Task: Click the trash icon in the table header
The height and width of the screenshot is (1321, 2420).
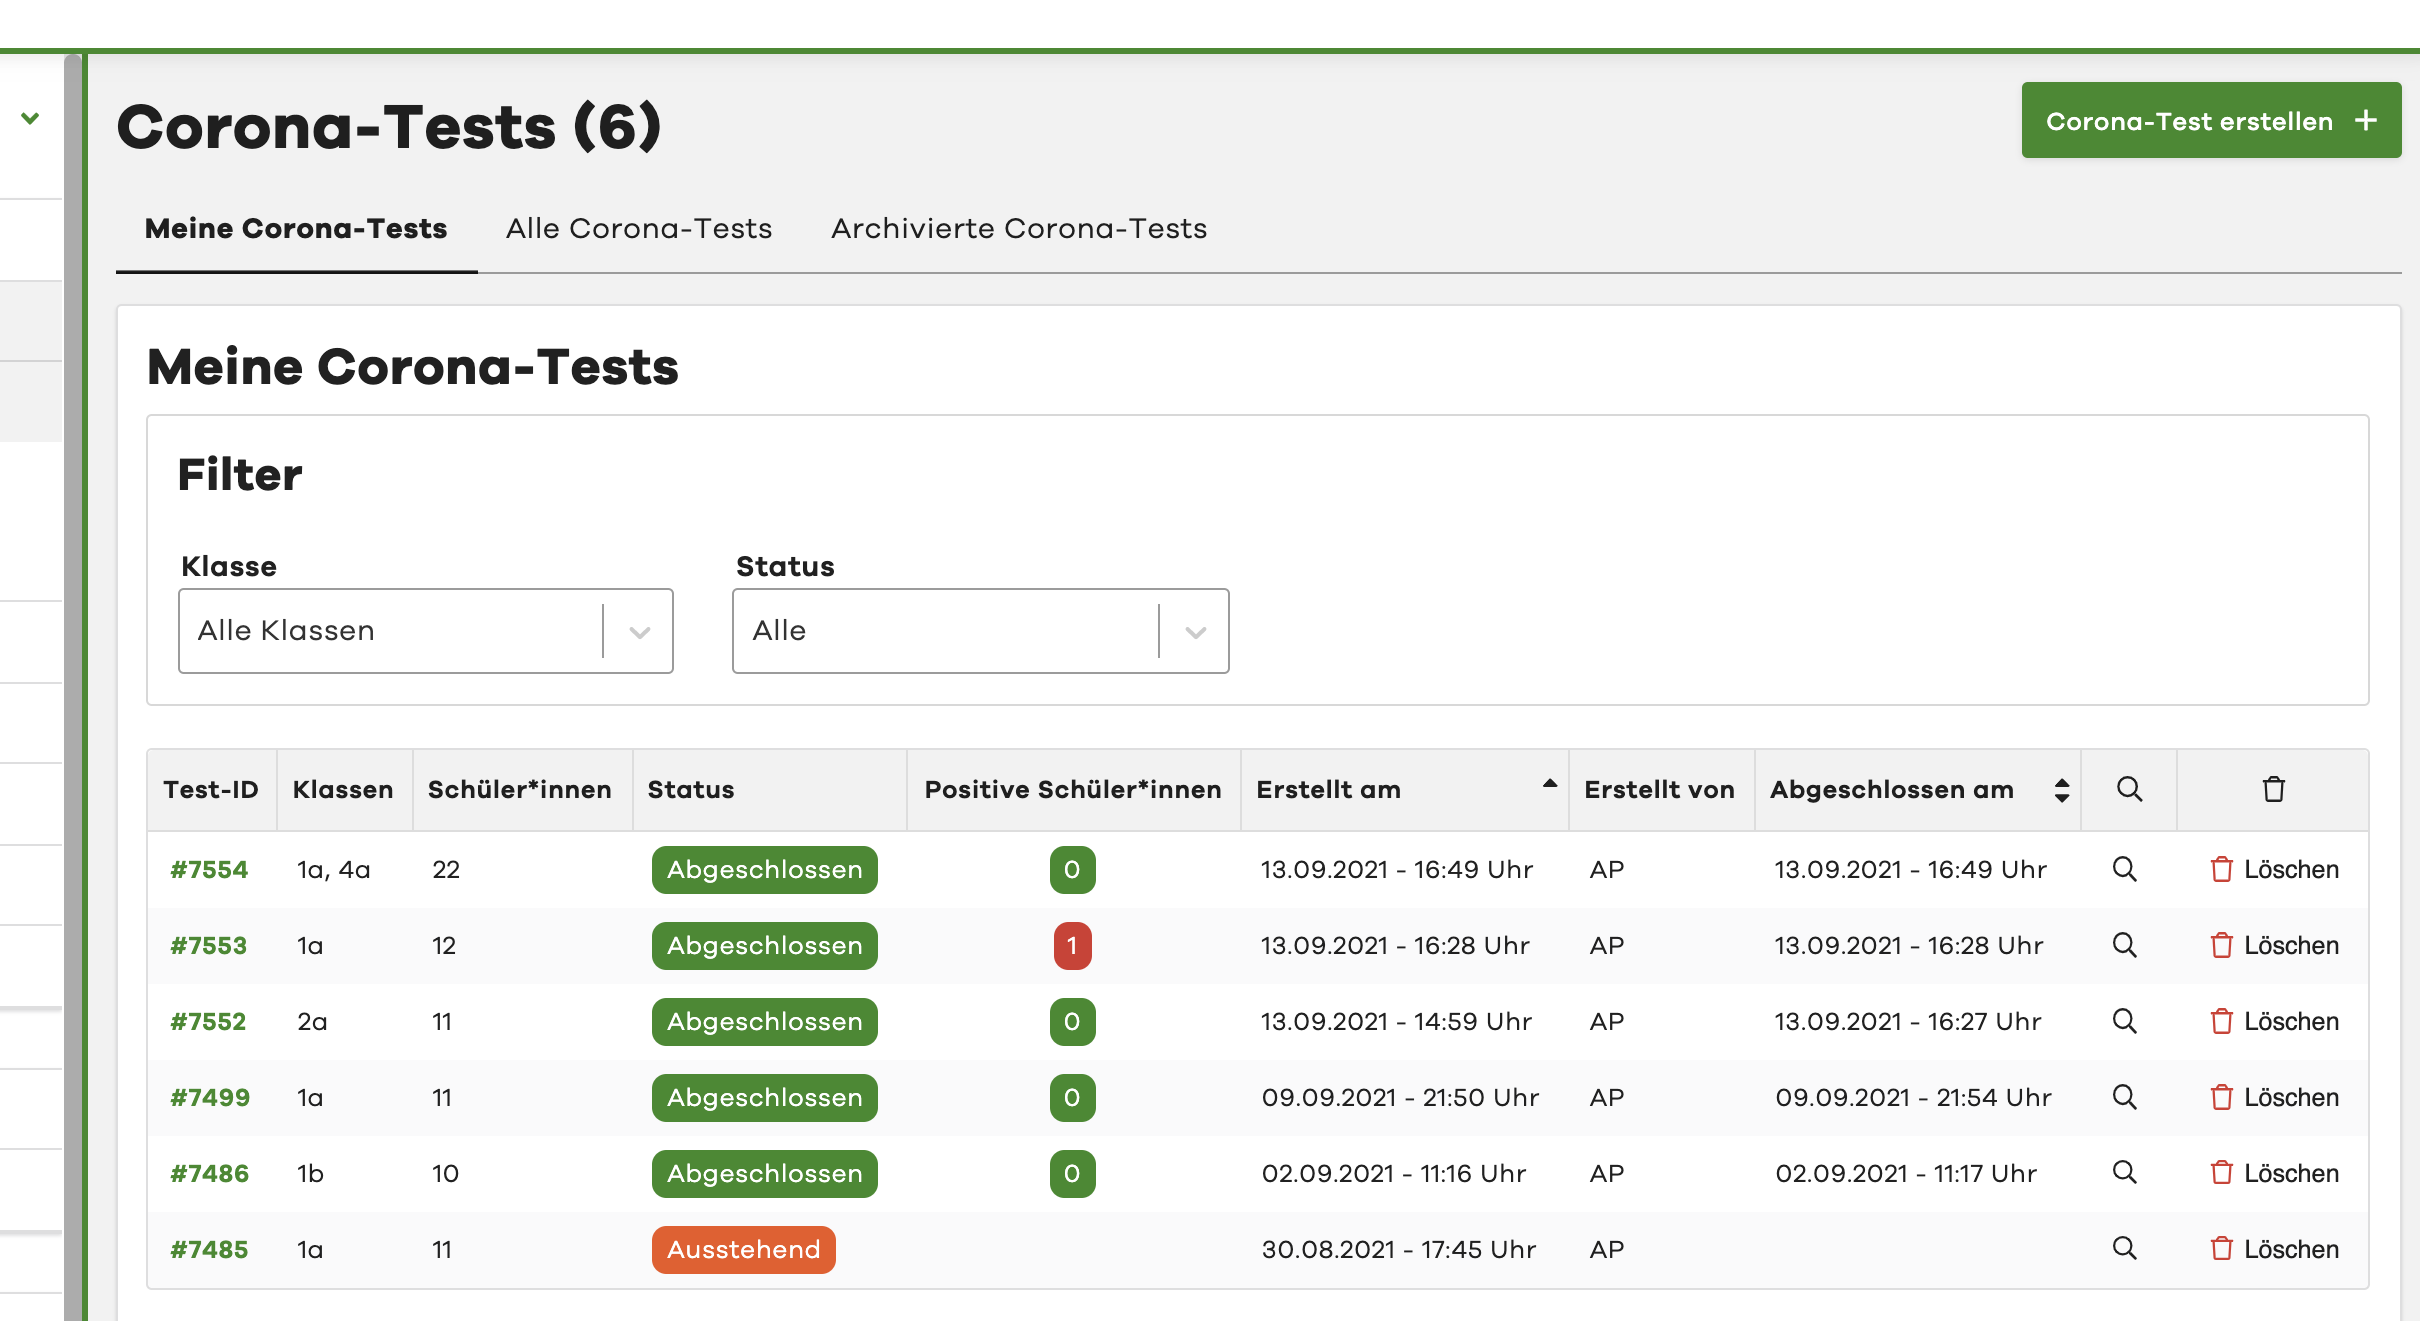Action: tap(2275, 790)
